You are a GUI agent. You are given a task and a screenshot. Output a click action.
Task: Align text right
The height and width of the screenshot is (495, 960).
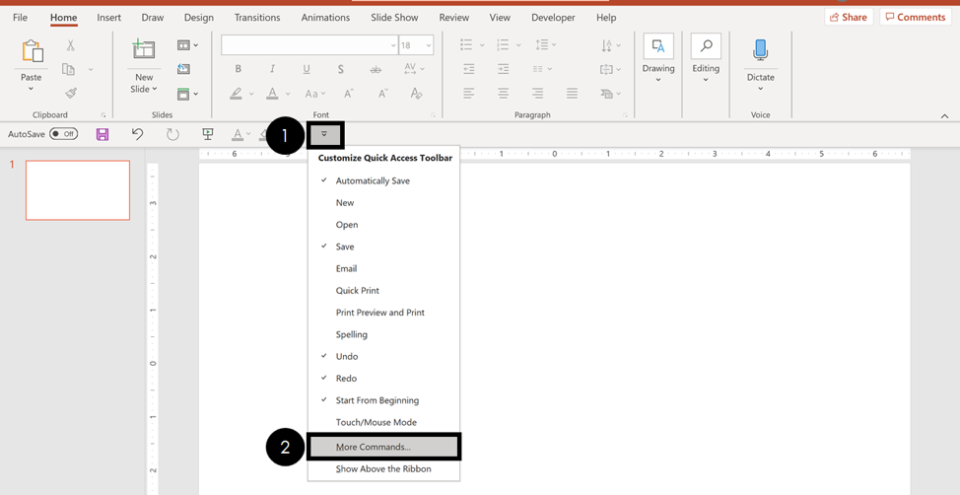click(x=538, y=93)
